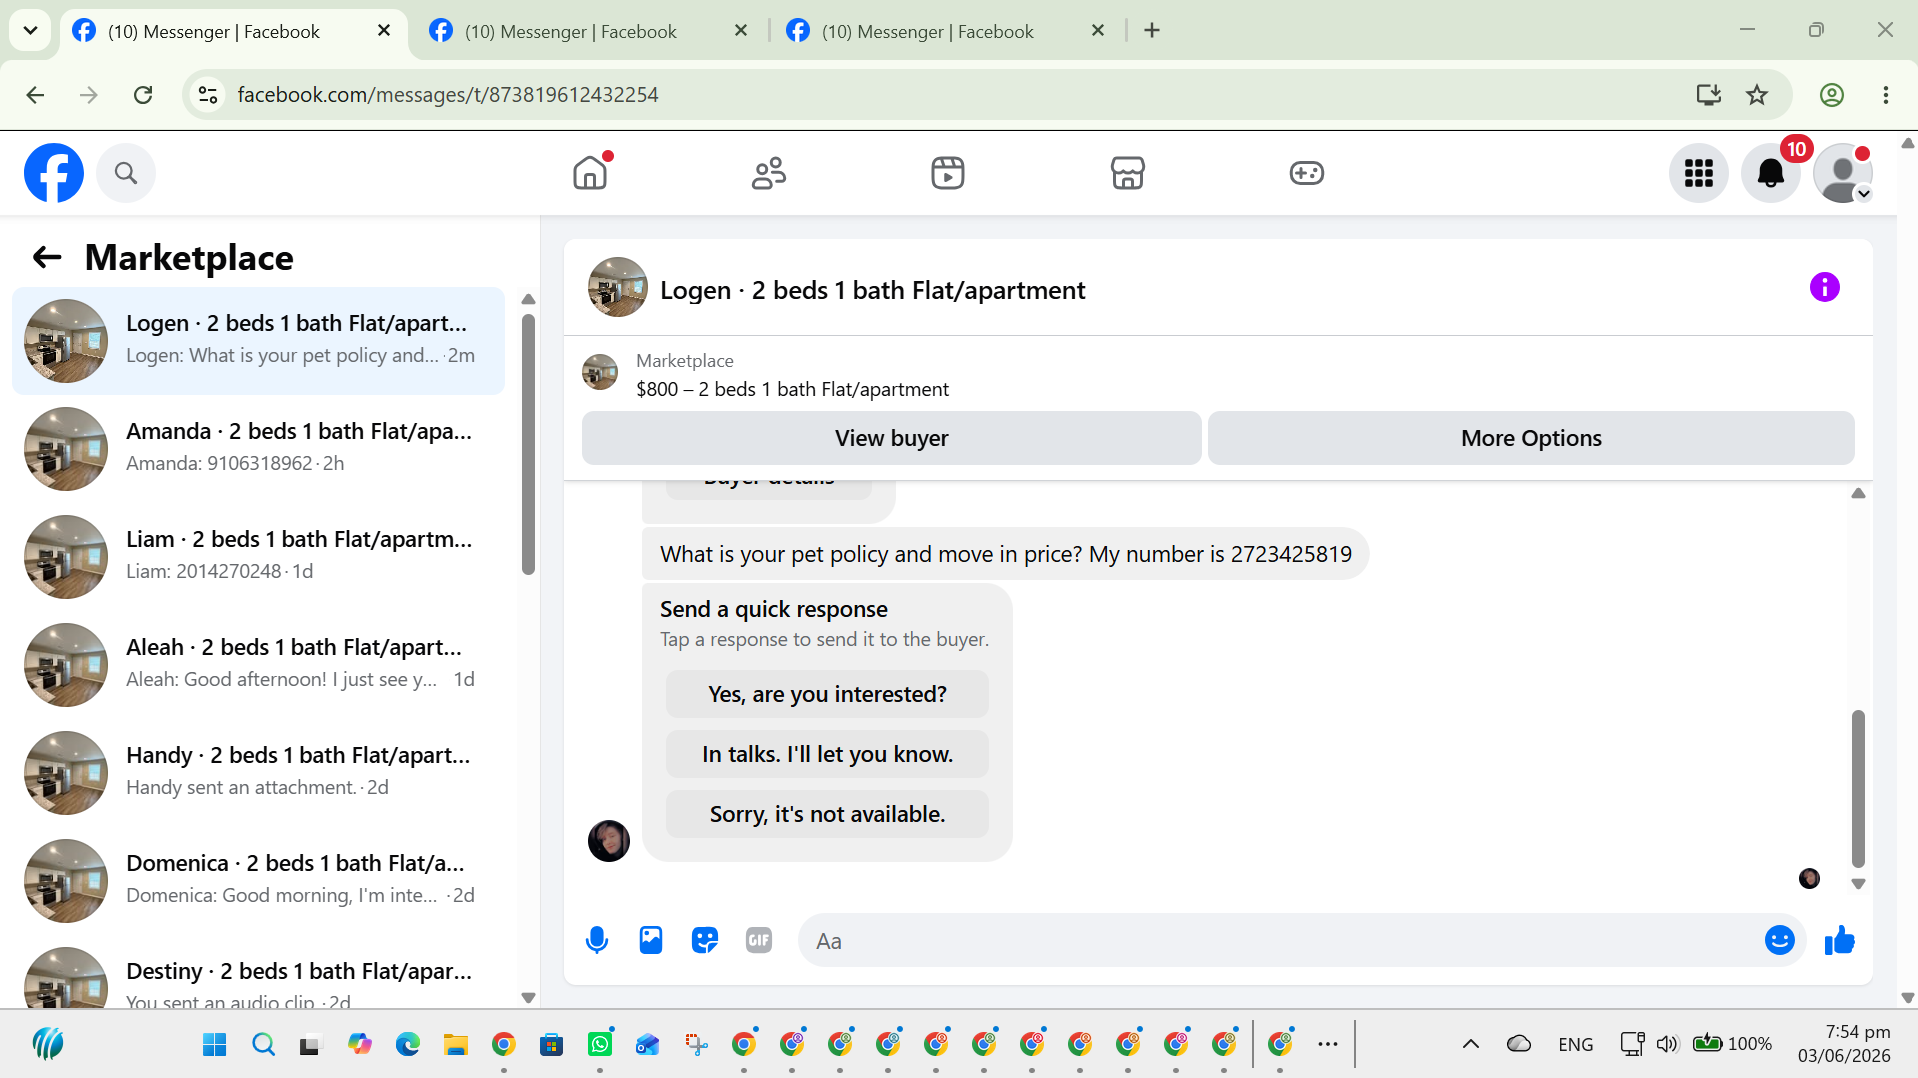Open volume control in system tray

tap(1667, 1045)
